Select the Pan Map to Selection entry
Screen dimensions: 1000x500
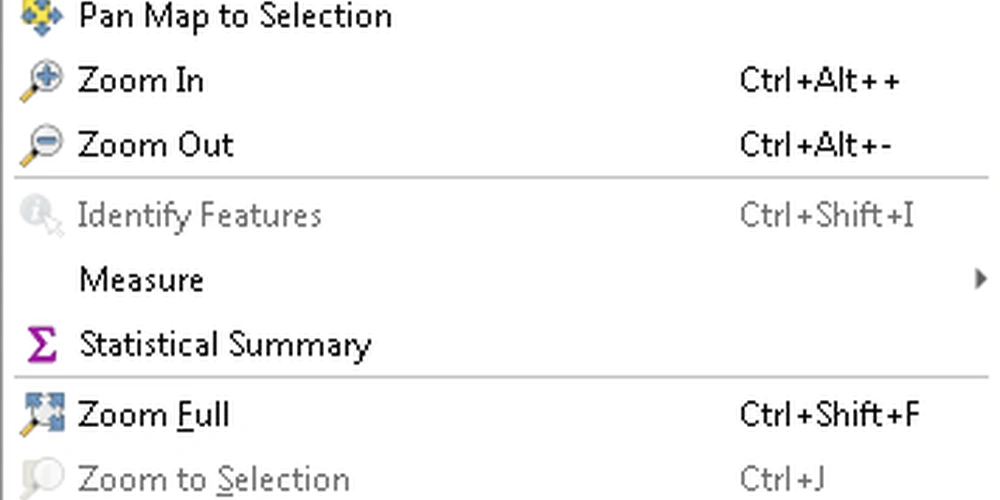(x=501, y=16)
